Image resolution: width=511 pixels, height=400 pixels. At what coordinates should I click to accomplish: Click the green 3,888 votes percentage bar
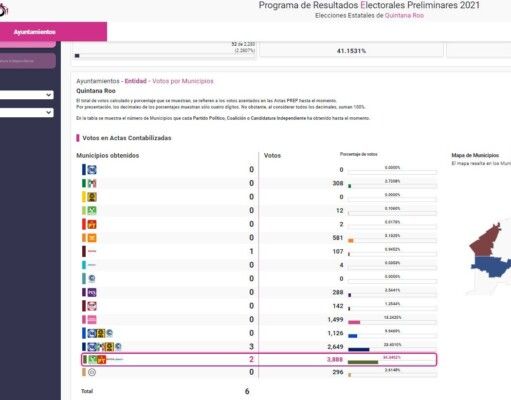pyautogui.click(x=363, y=362)
